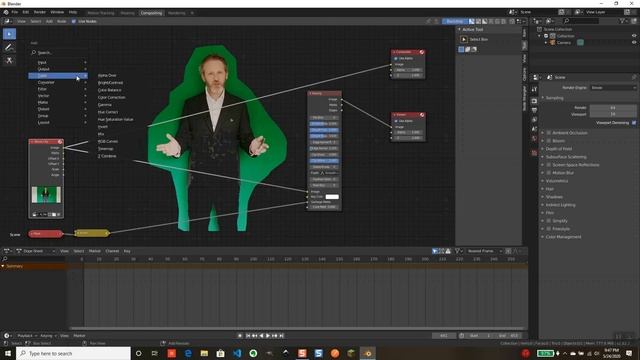
Task: Click the Movie Clip node thumbnail
Action: [x=46, y=195]
